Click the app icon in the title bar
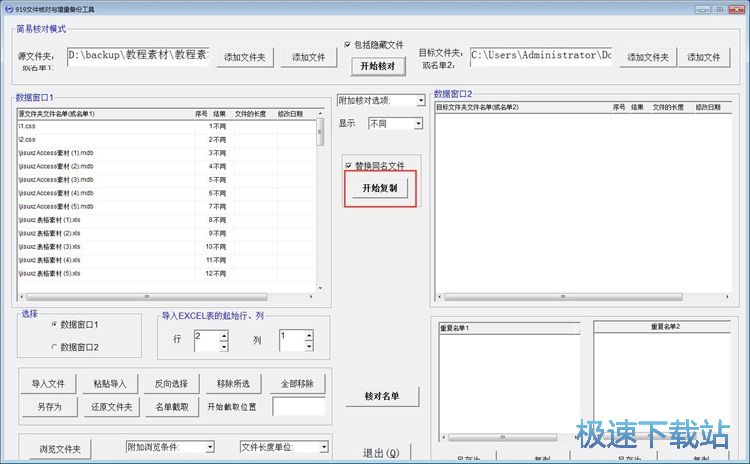Image resolution: width=750 pixels, height=464 pixels. click(9, 9)
